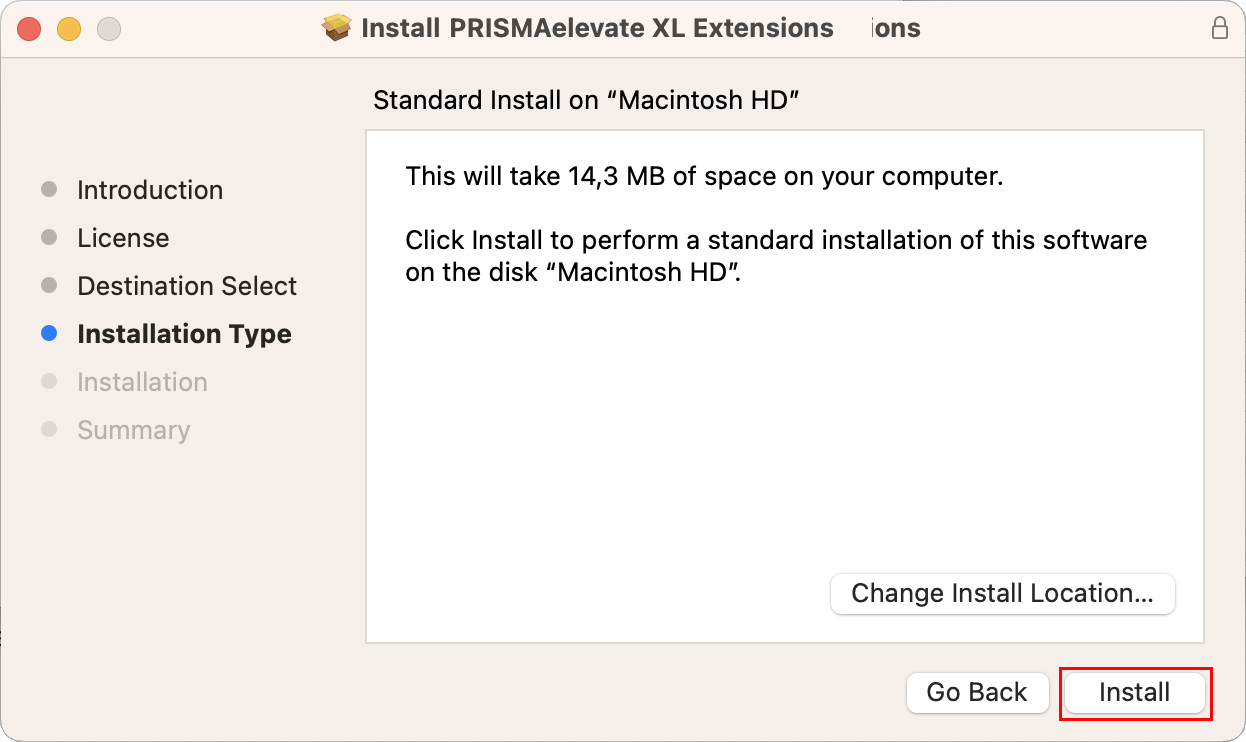Screen dimensions: 1246x742
Task: Click the dimmed Summary step
Action: [133, 430]
